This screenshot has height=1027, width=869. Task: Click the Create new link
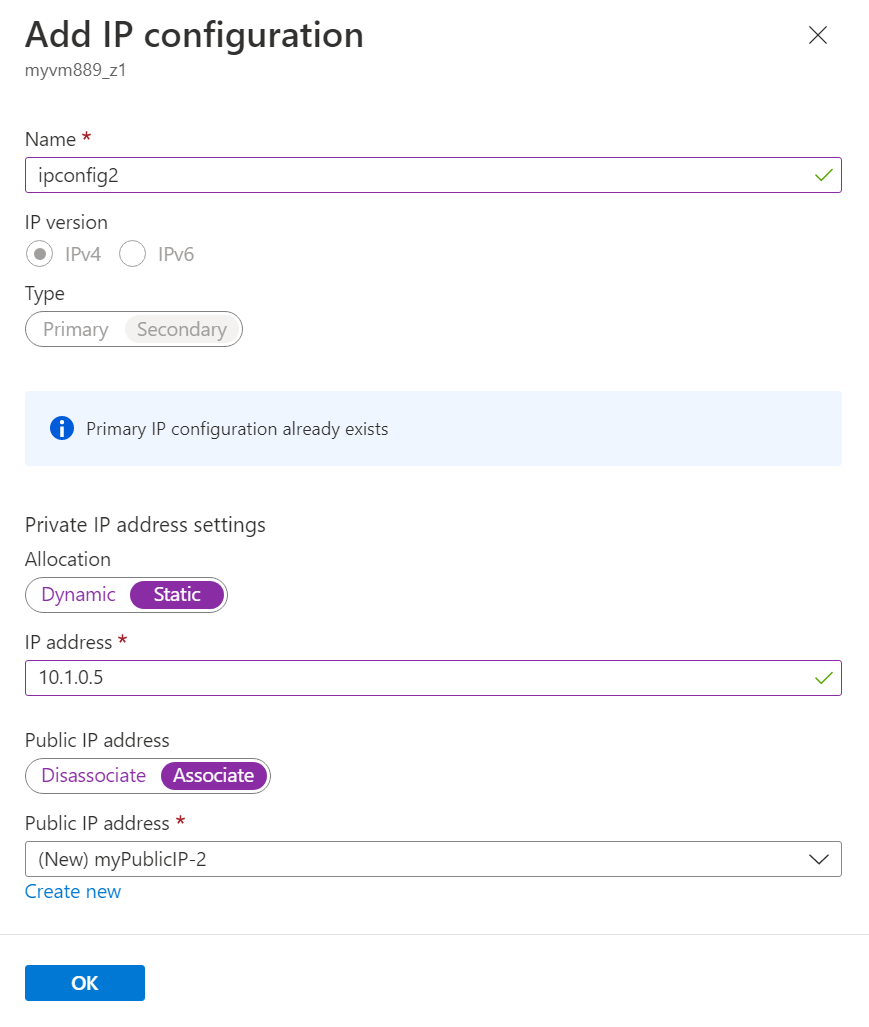coord(73,892)
